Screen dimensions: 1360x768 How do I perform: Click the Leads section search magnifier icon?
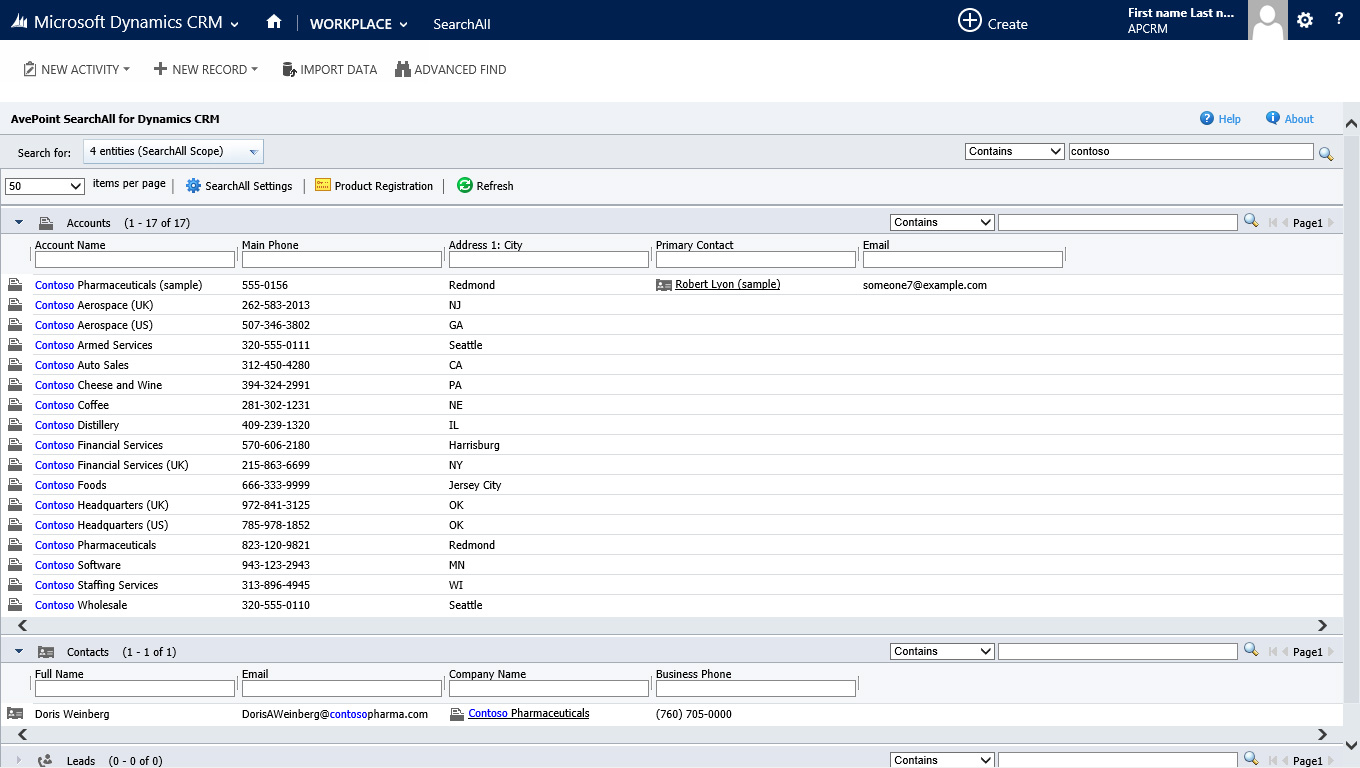tap(1251, 759)
